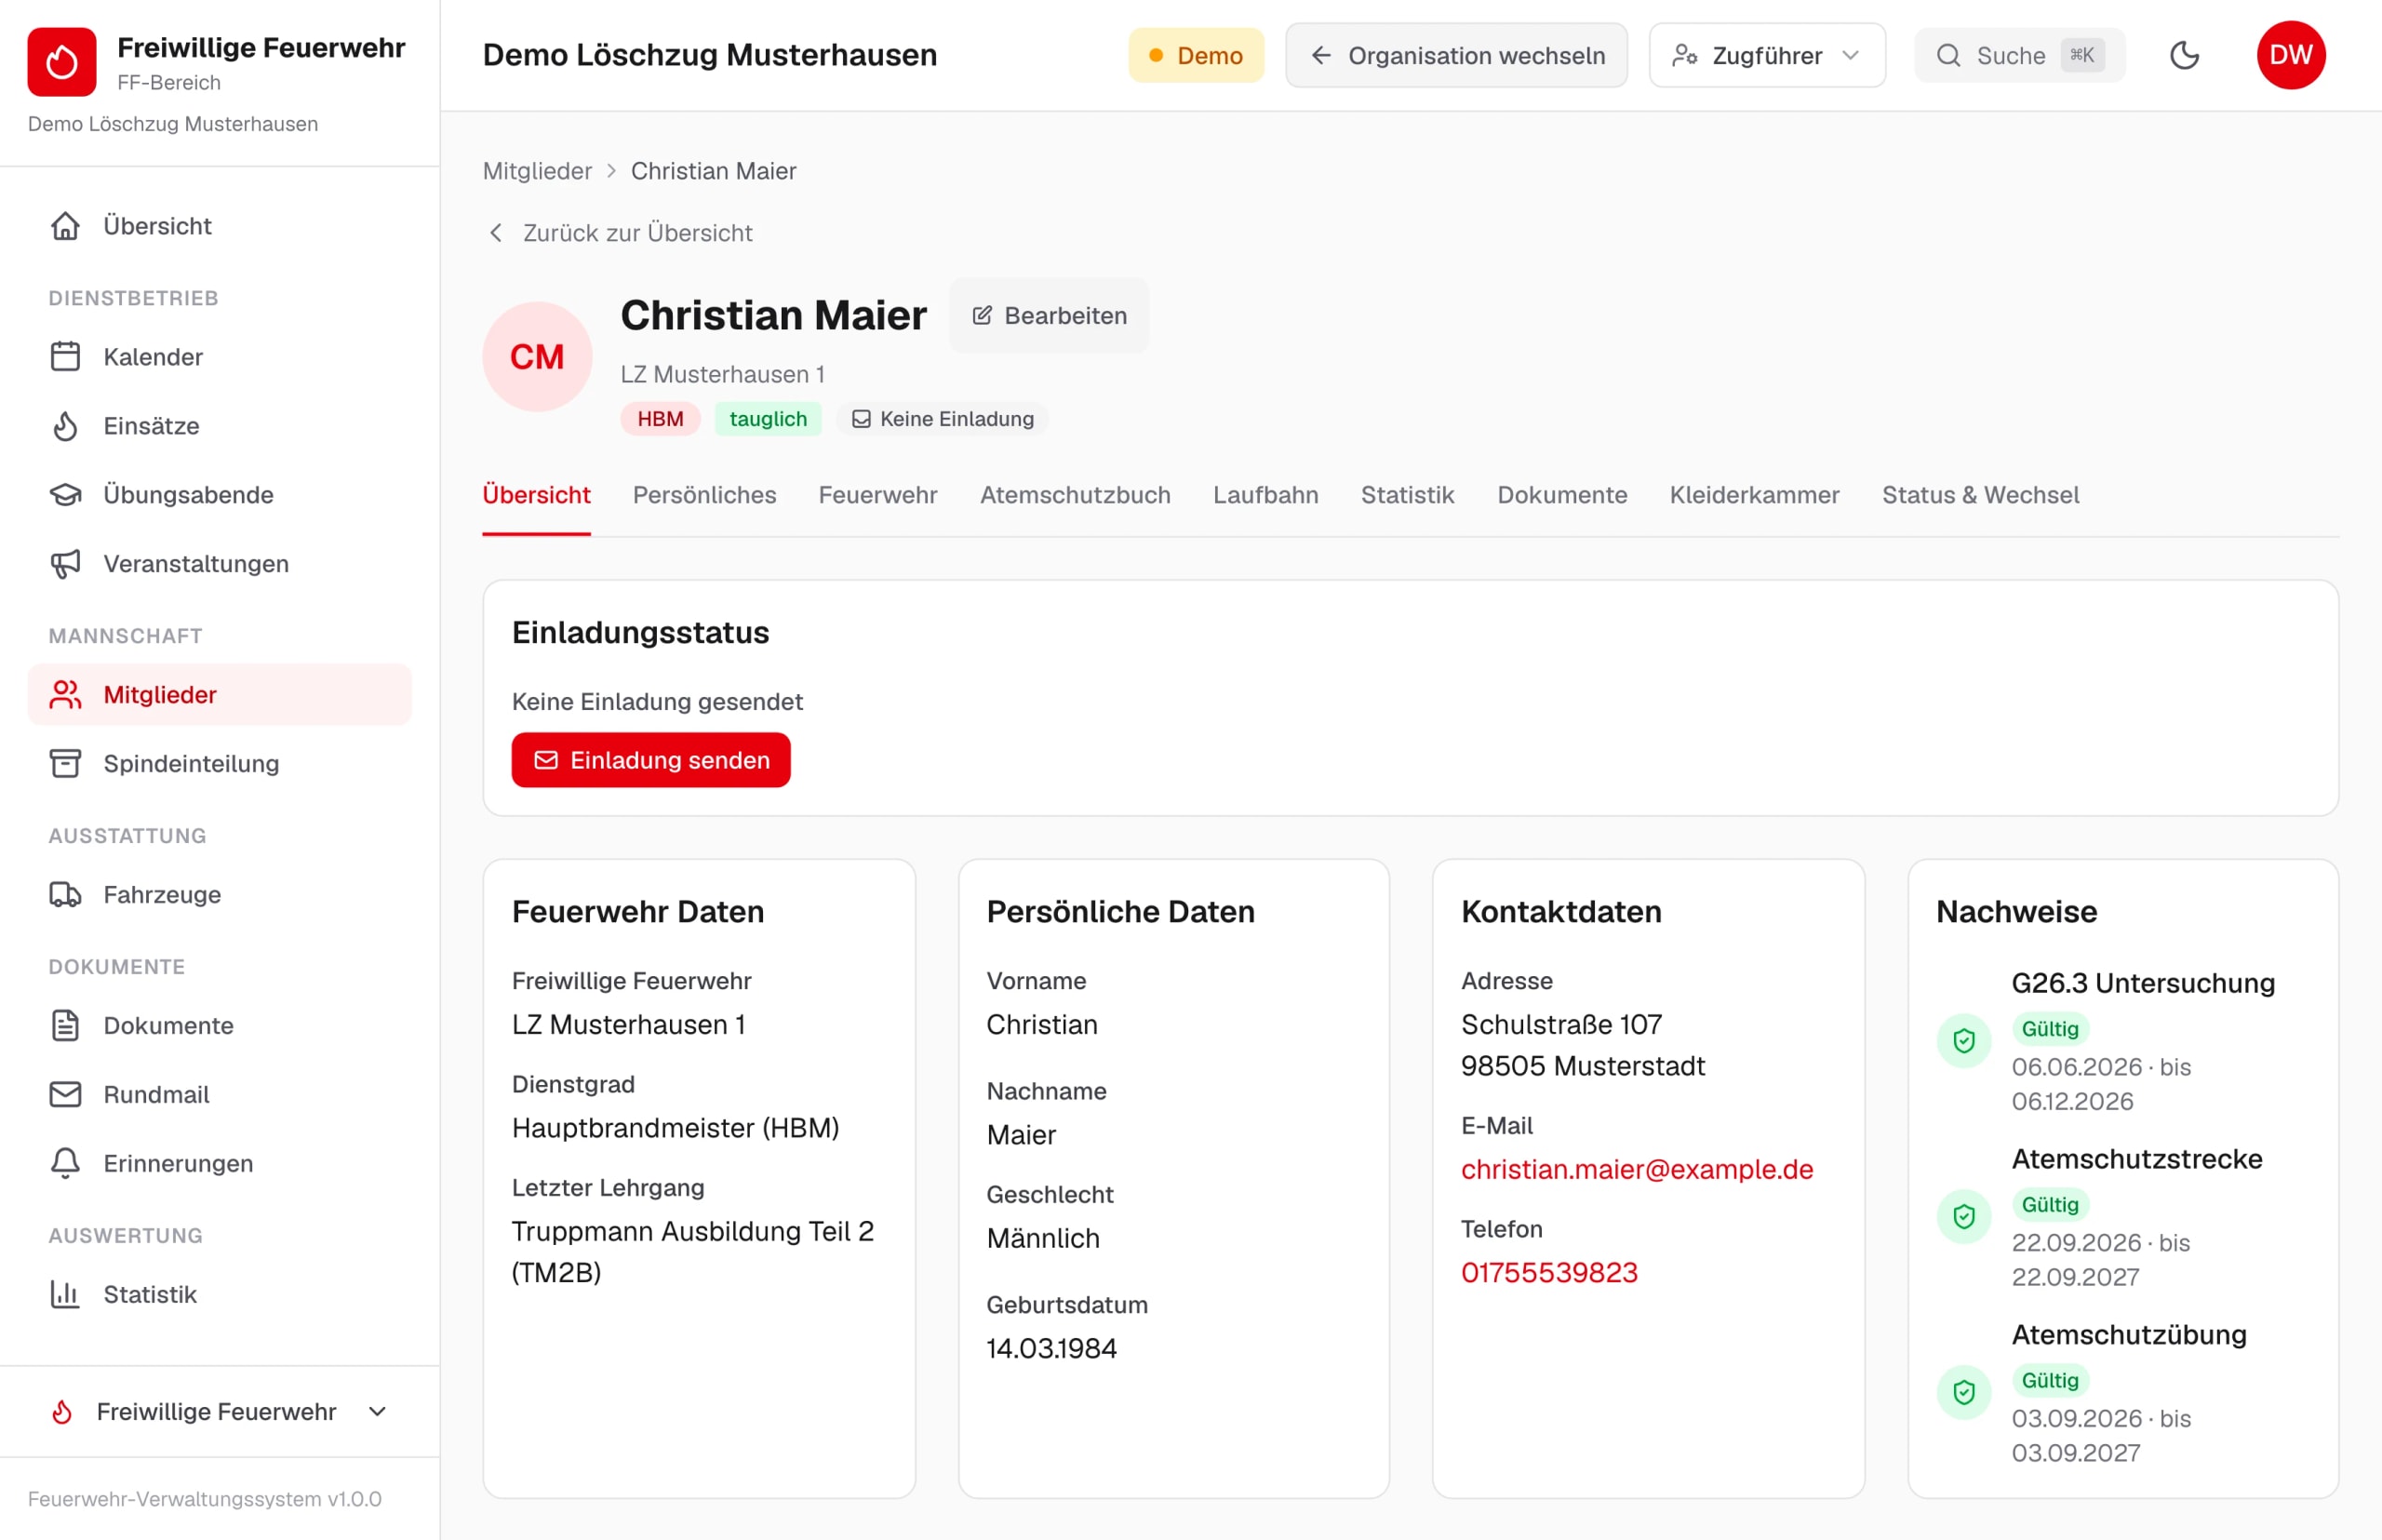Click the Atemschutzübung shield icon

1964,1393
